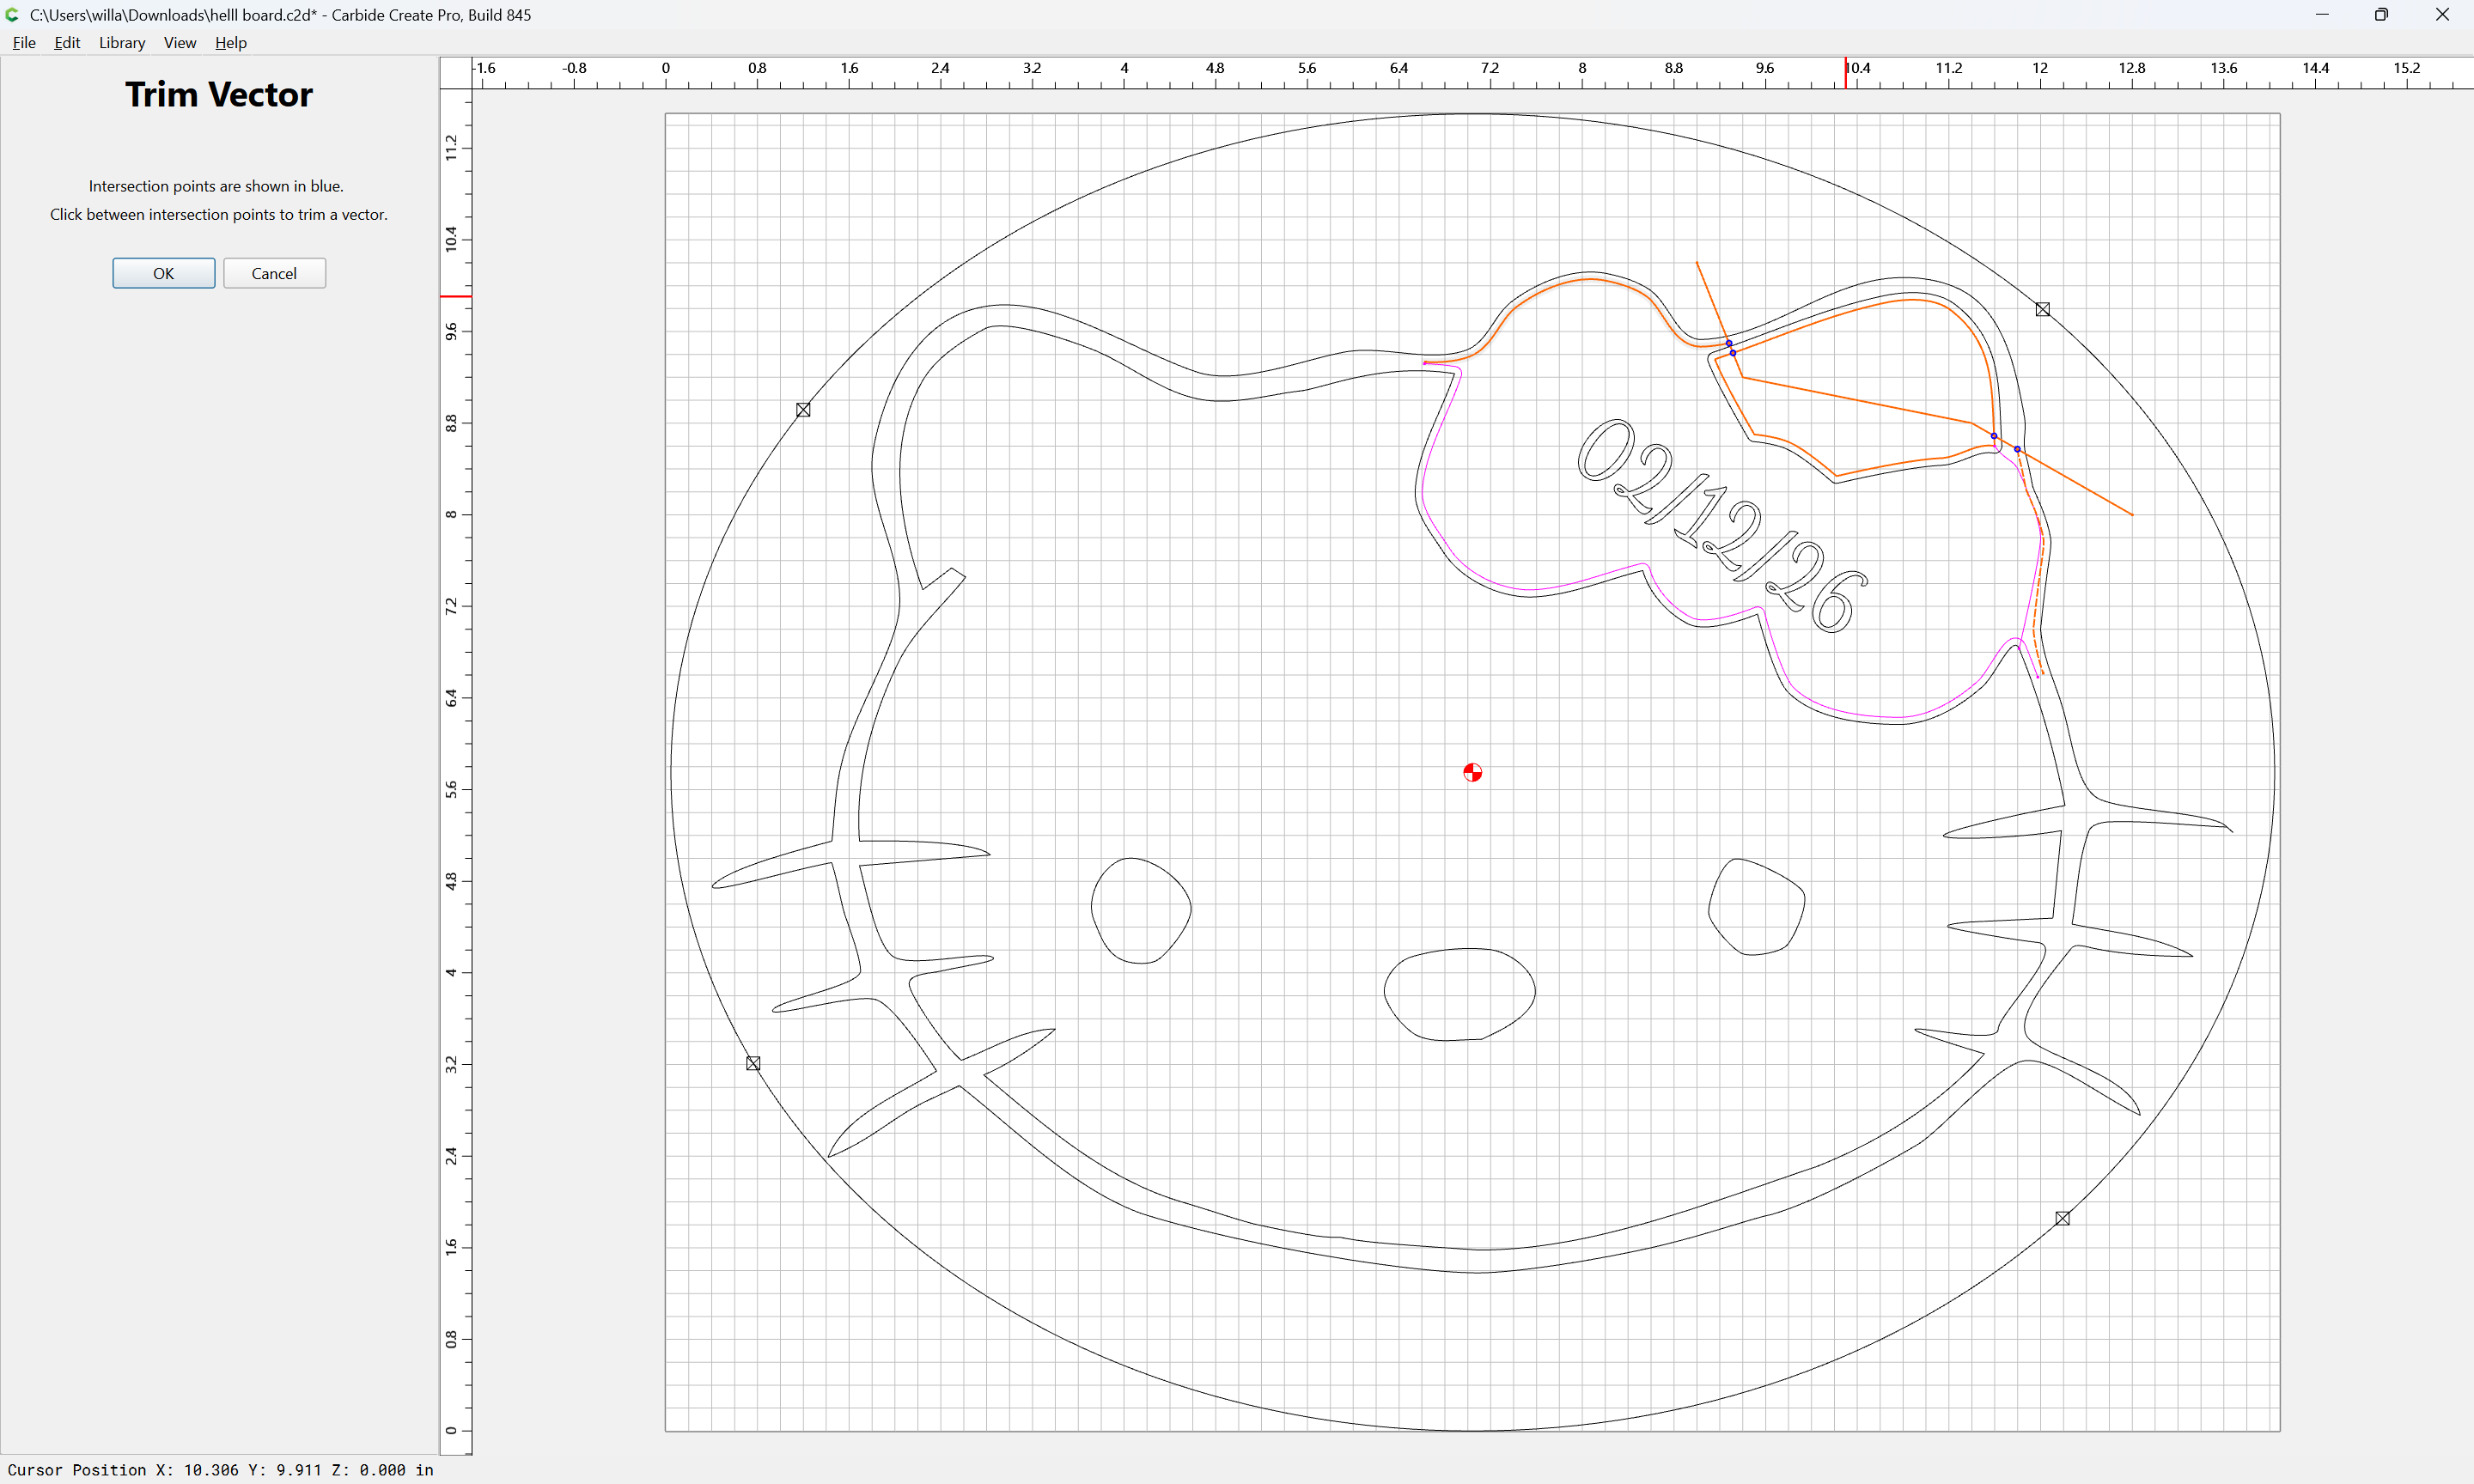Cancel the Trim Vector operation
Viewport: 2474px width, 1484px height.
(x=274, y=273)
